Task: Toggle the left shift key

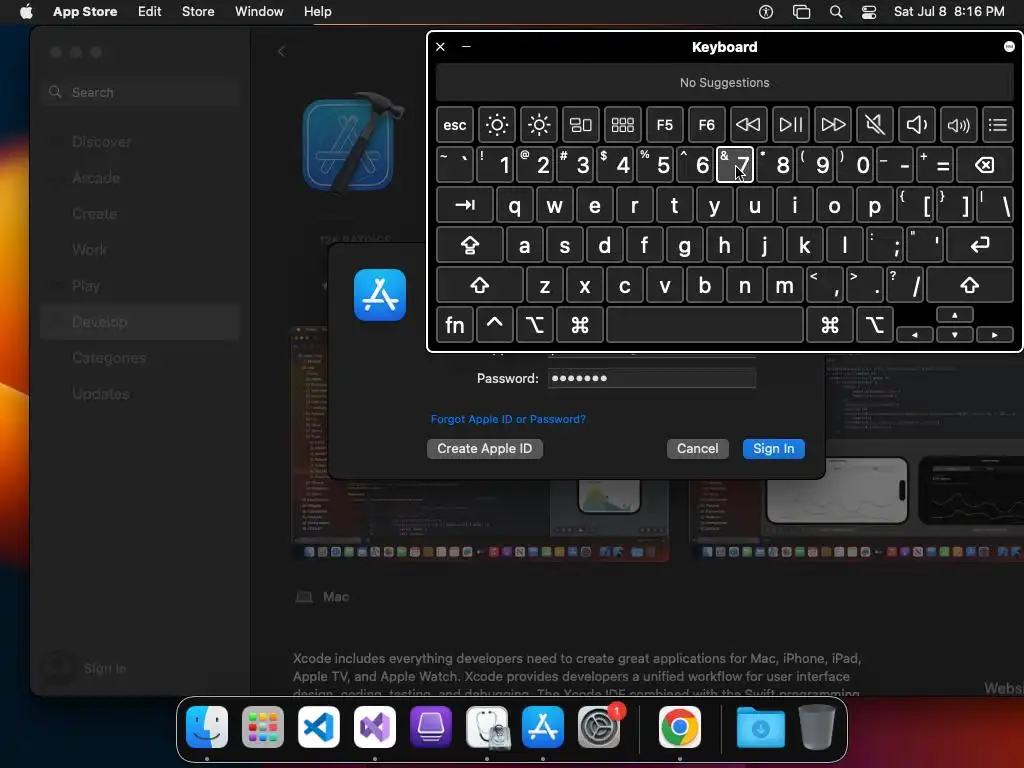Action: [479, 285]
